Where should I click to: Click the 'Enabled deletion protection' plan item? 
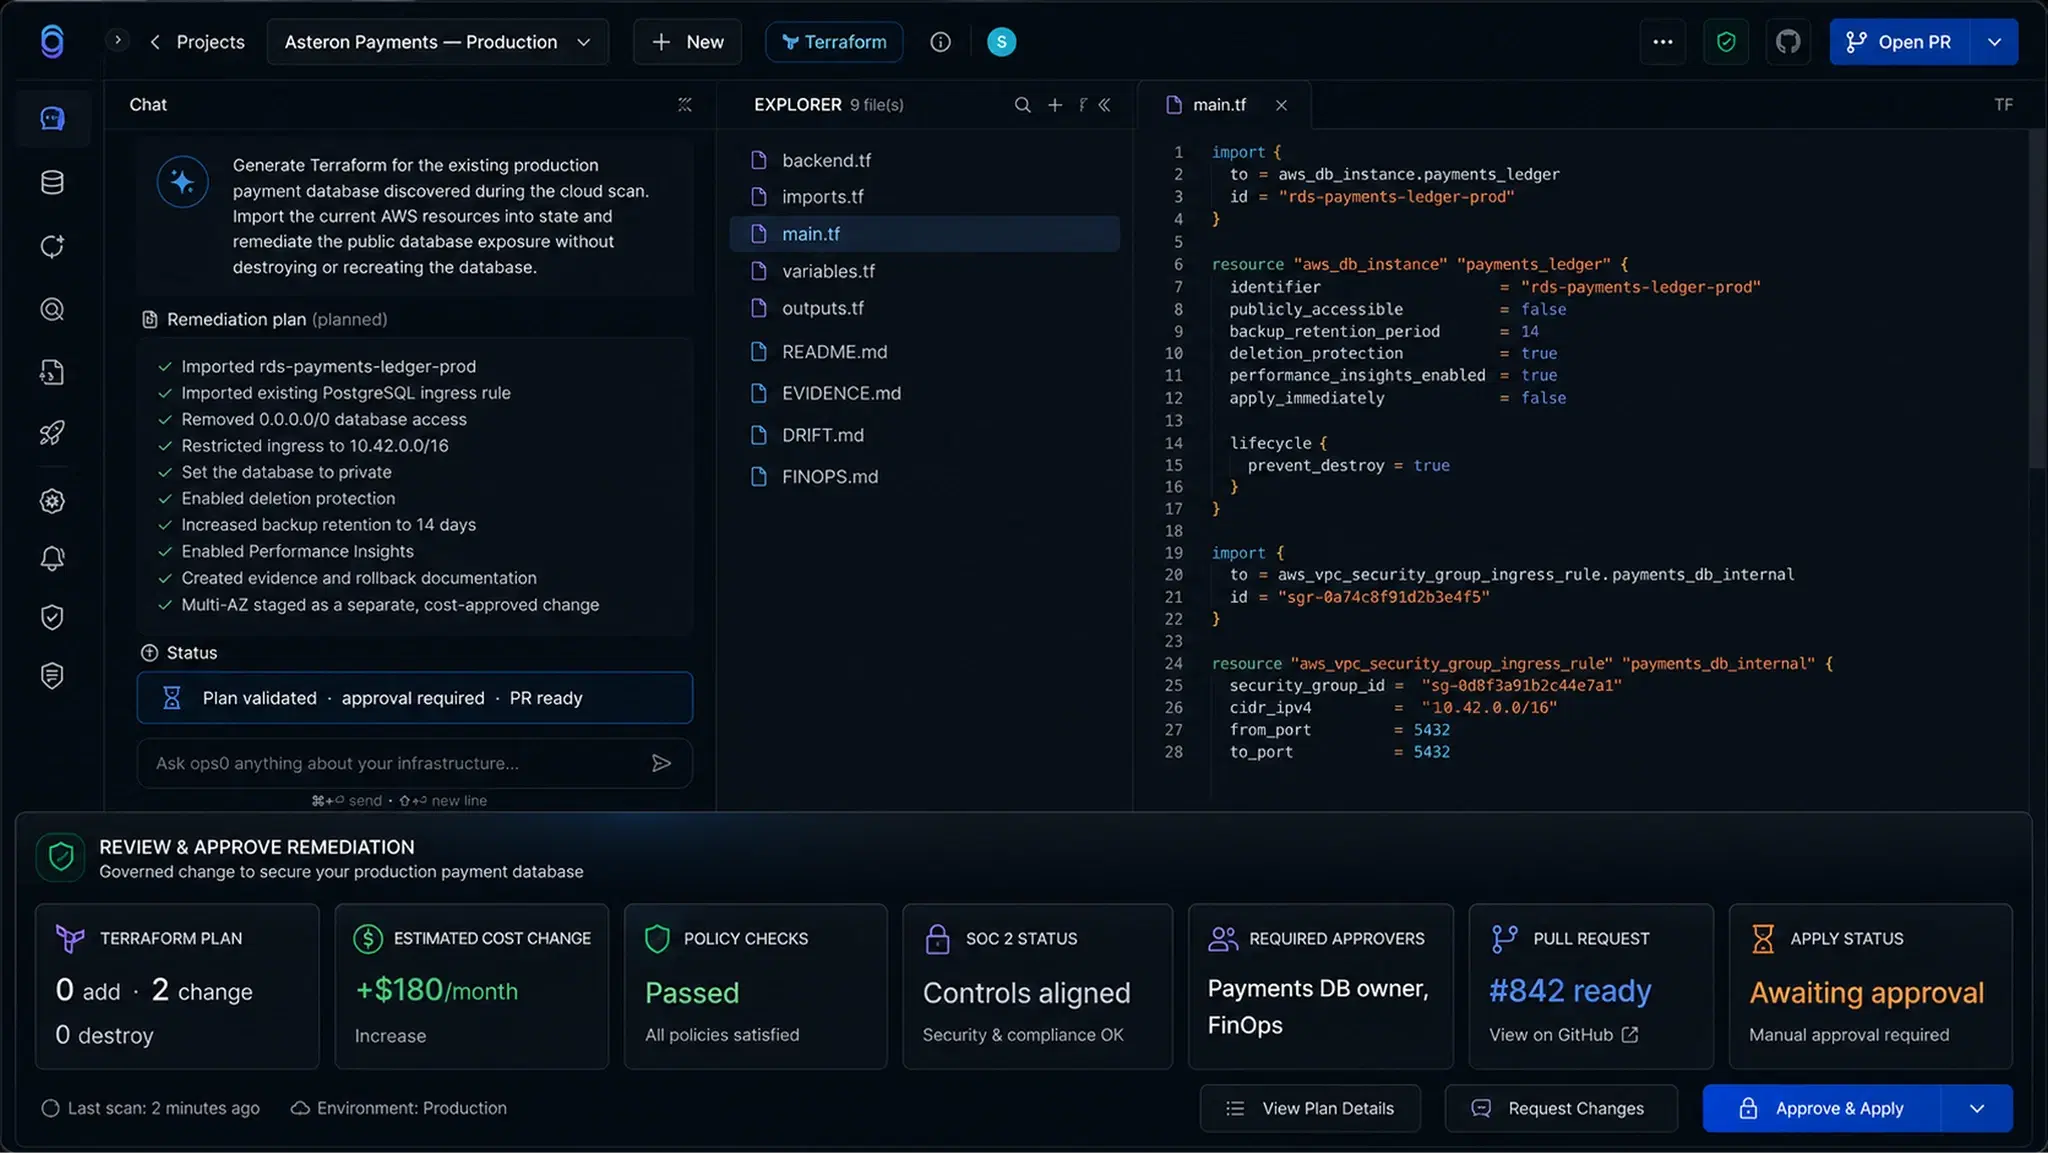[x=288, y=498]
